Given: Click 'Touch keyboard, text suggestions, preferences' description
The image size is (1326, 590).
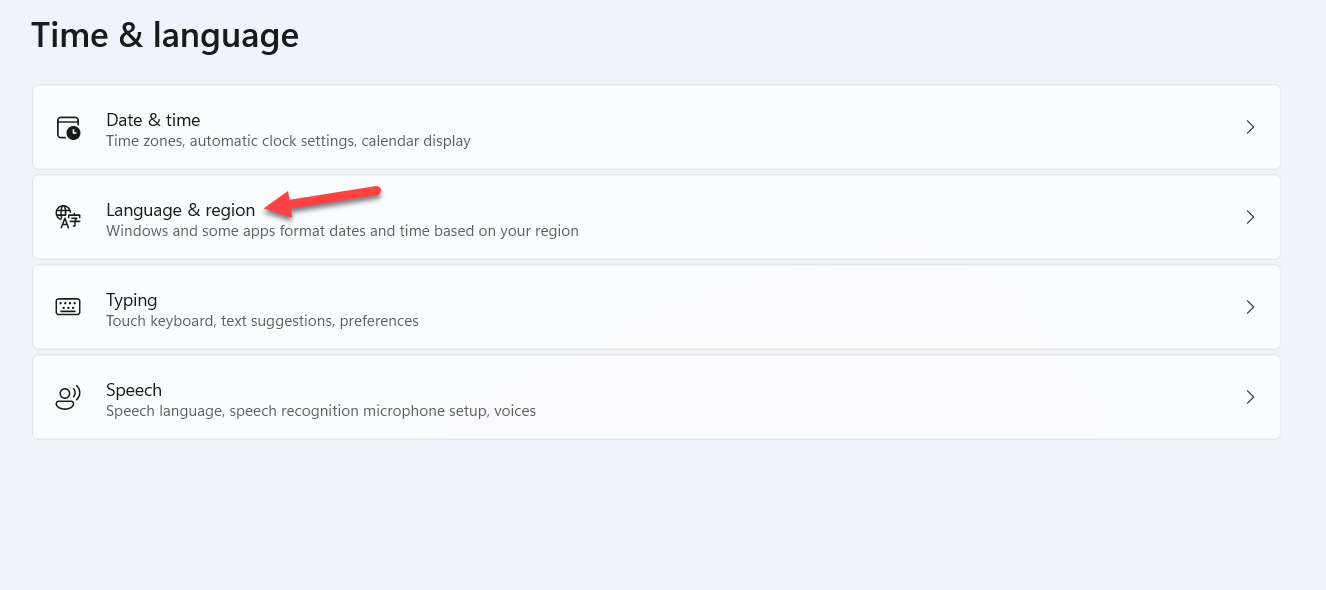Looking at the screenshot, I should (262, 321).
